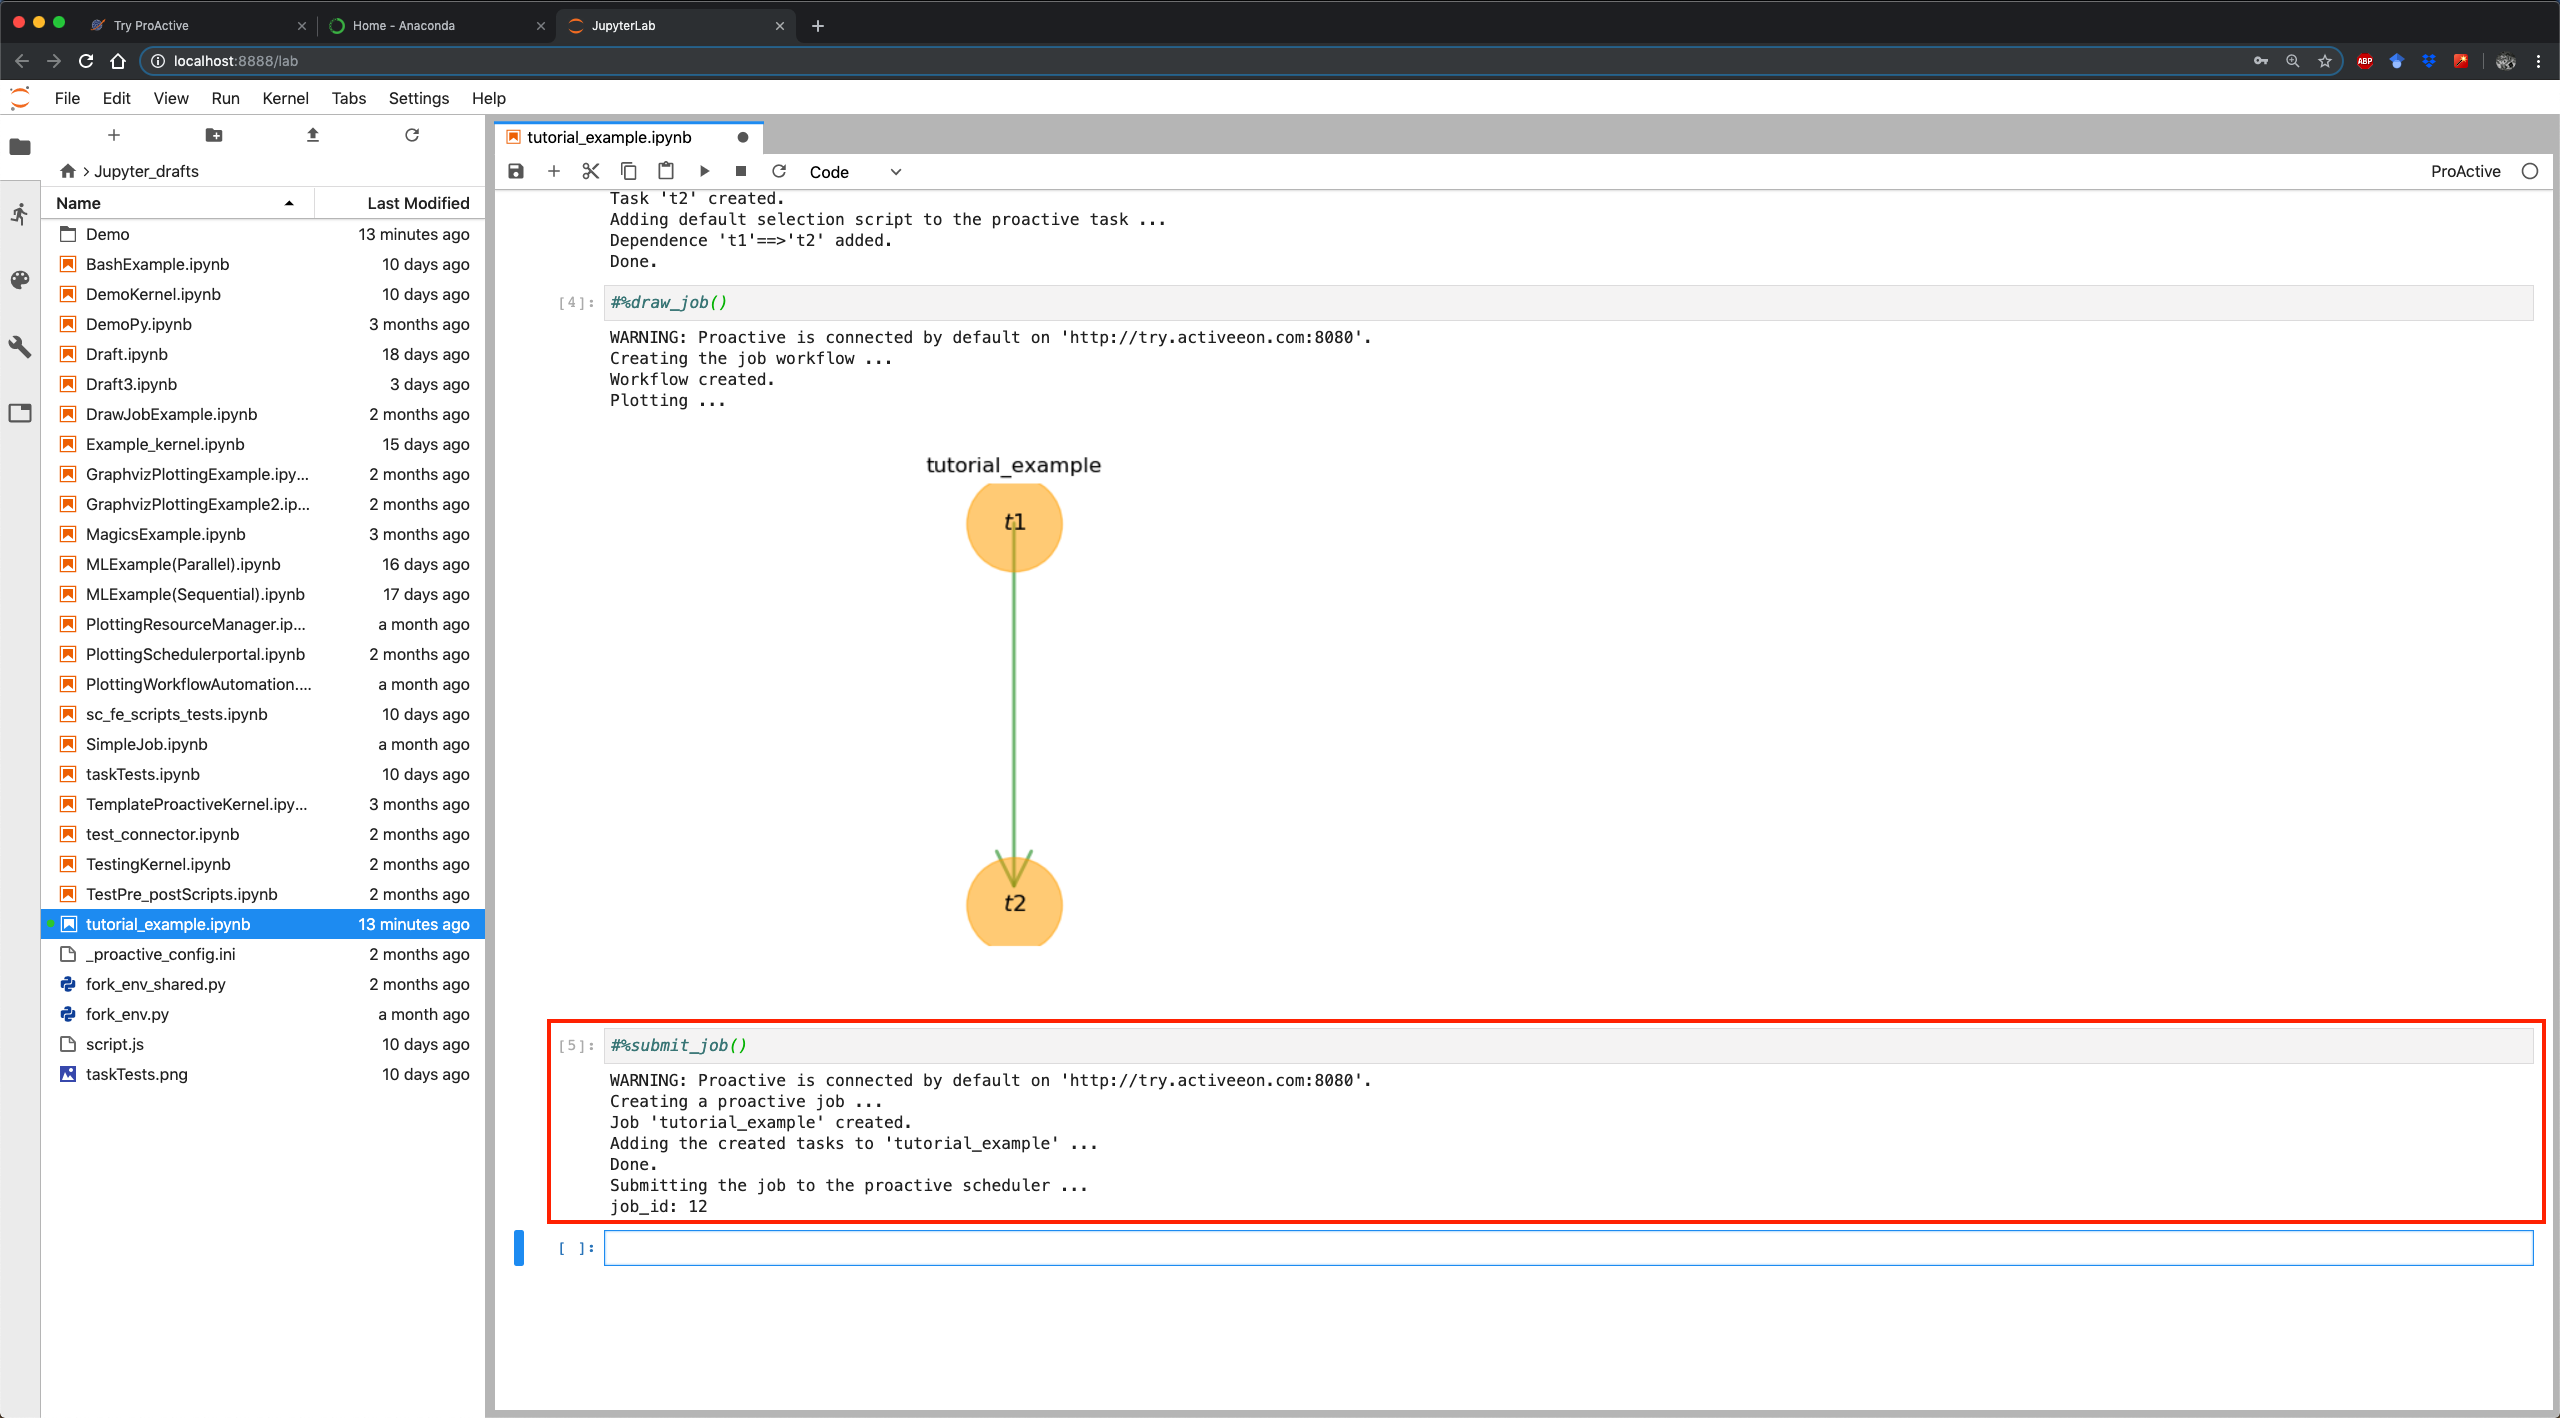The width and height of the screenshot is (2560, 1418).
Task: Open the Running Terminals and Kernels panel
Action: 20,213
